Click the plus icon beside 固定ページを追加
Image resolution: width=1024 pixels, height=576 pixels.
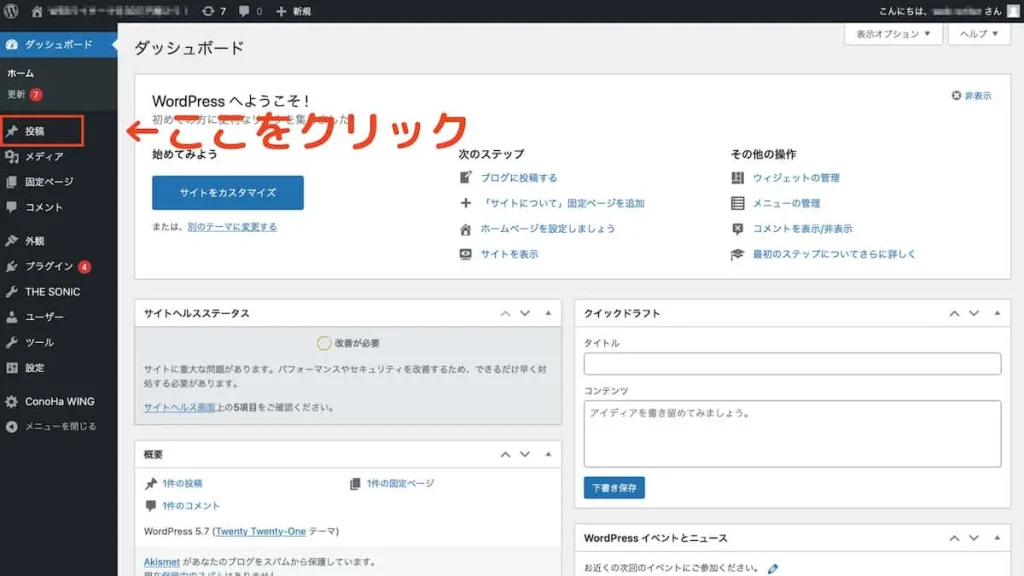click(466, 203)
